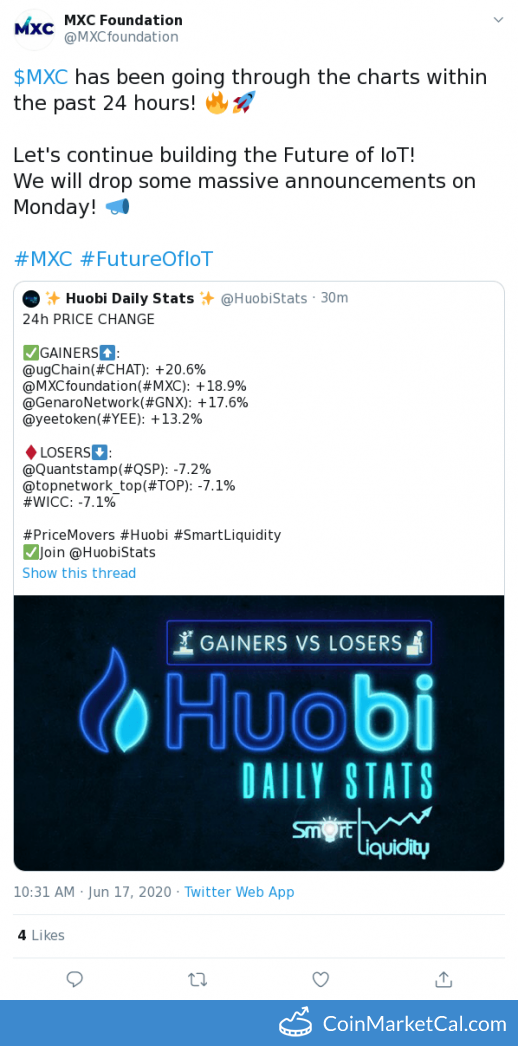This screenshot has width=518, height=1046.
Task: Click Show this thread link
Action: tap(79, 573)
